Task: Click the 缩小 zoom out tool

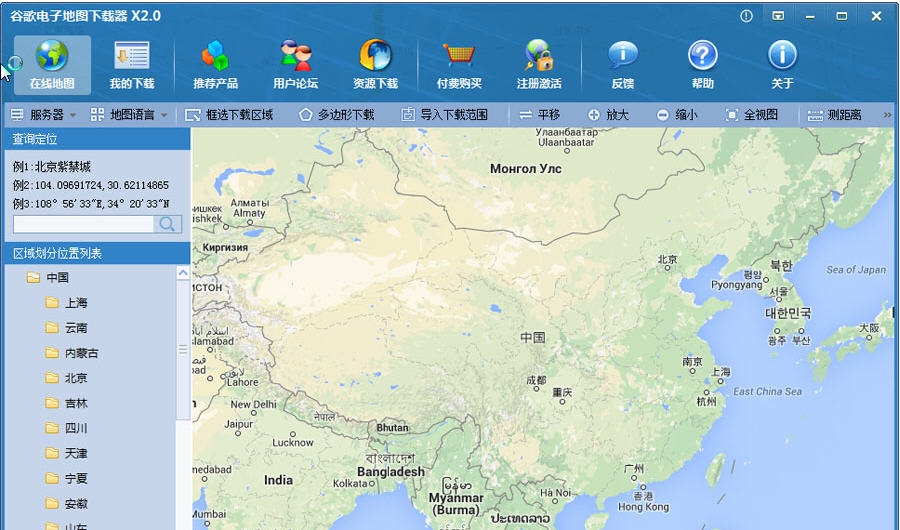Action: [x=677, y=115]
